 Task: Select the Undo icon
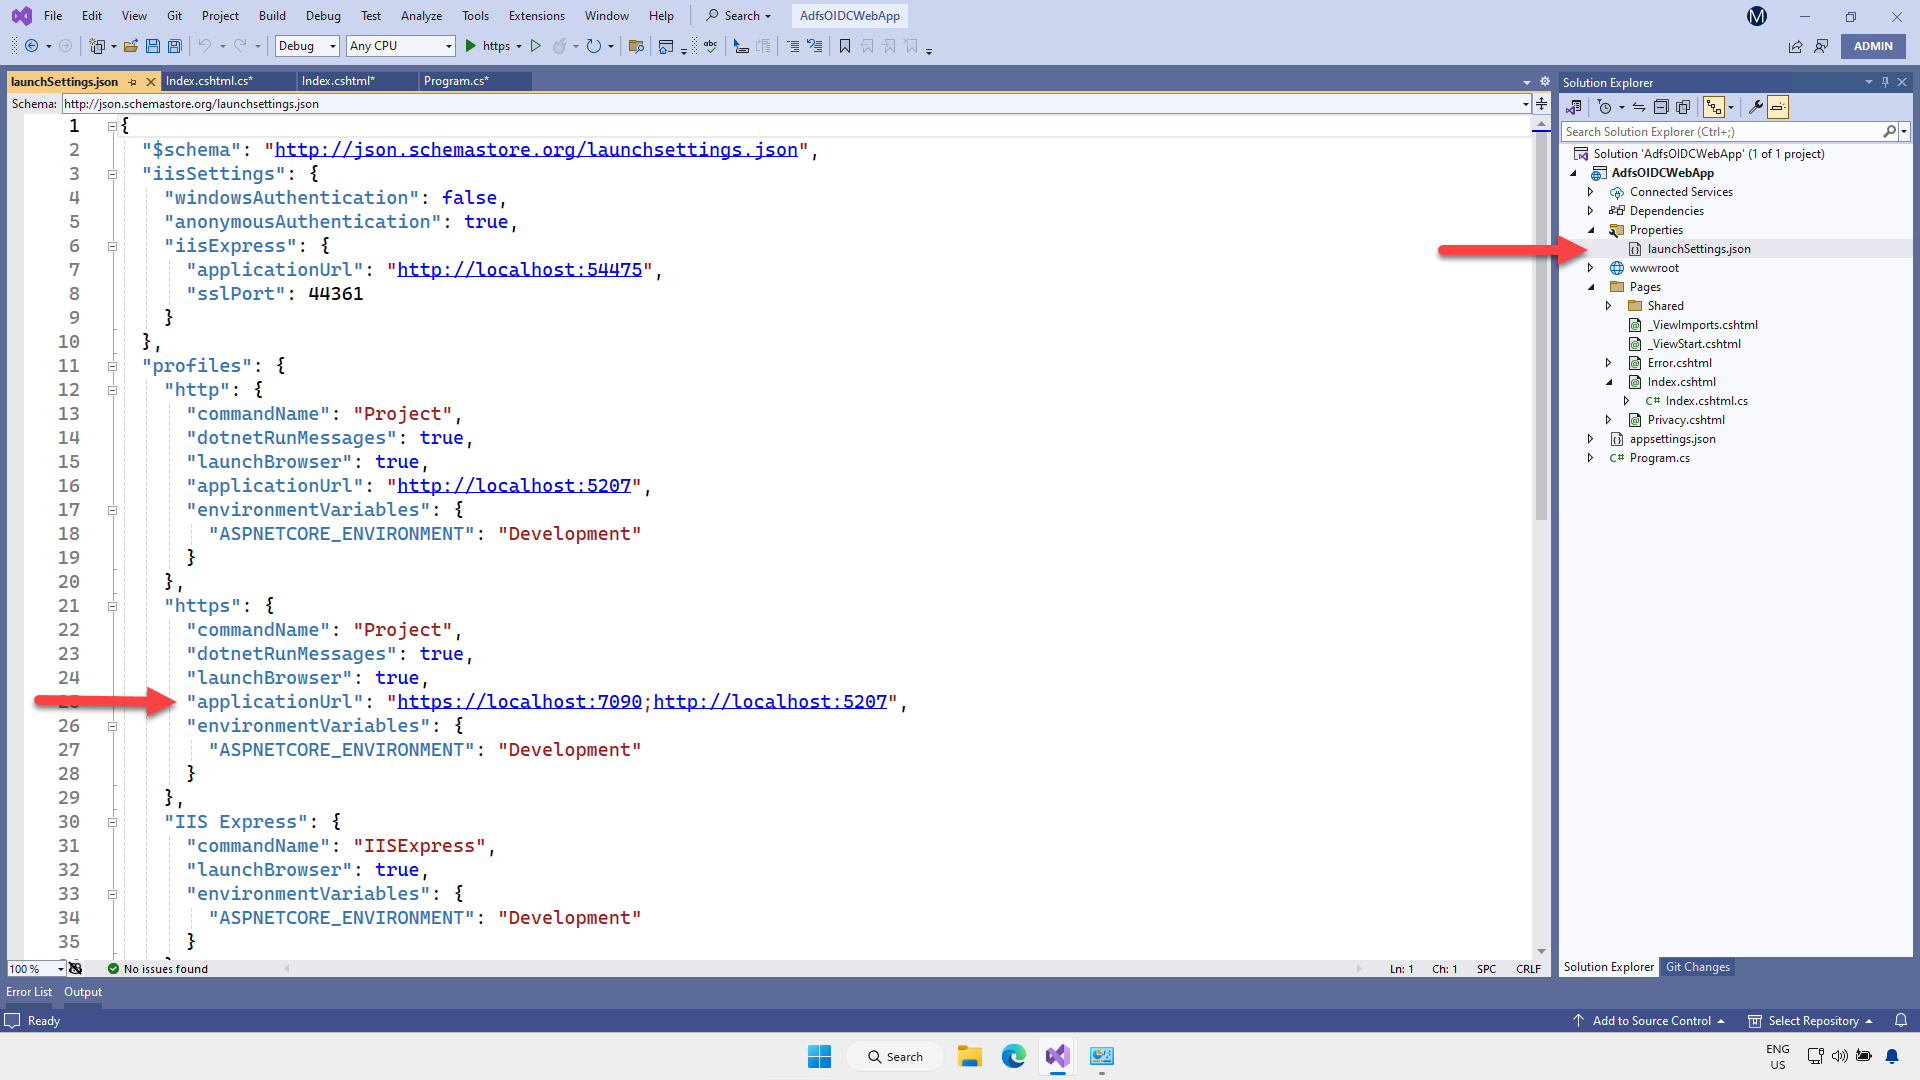[205, 46]
